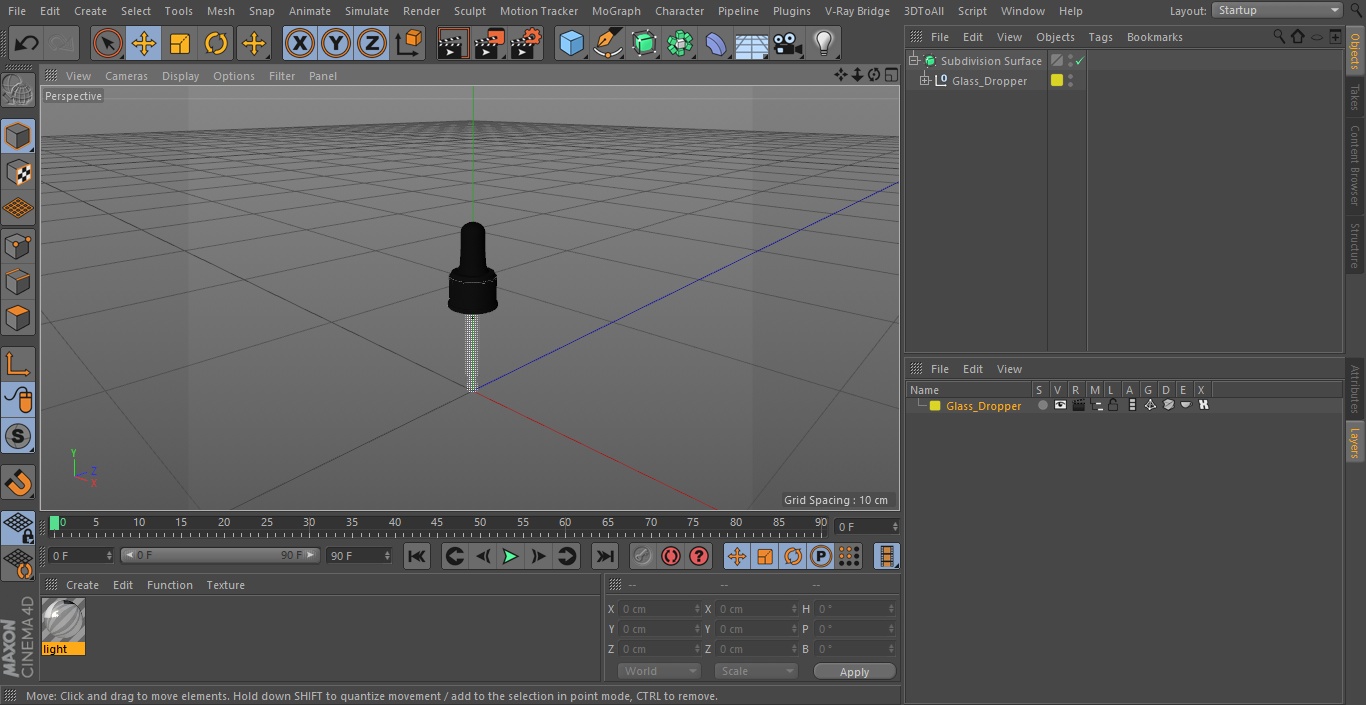Go to end of animation
1366x705 pixels.
(605, 556)
